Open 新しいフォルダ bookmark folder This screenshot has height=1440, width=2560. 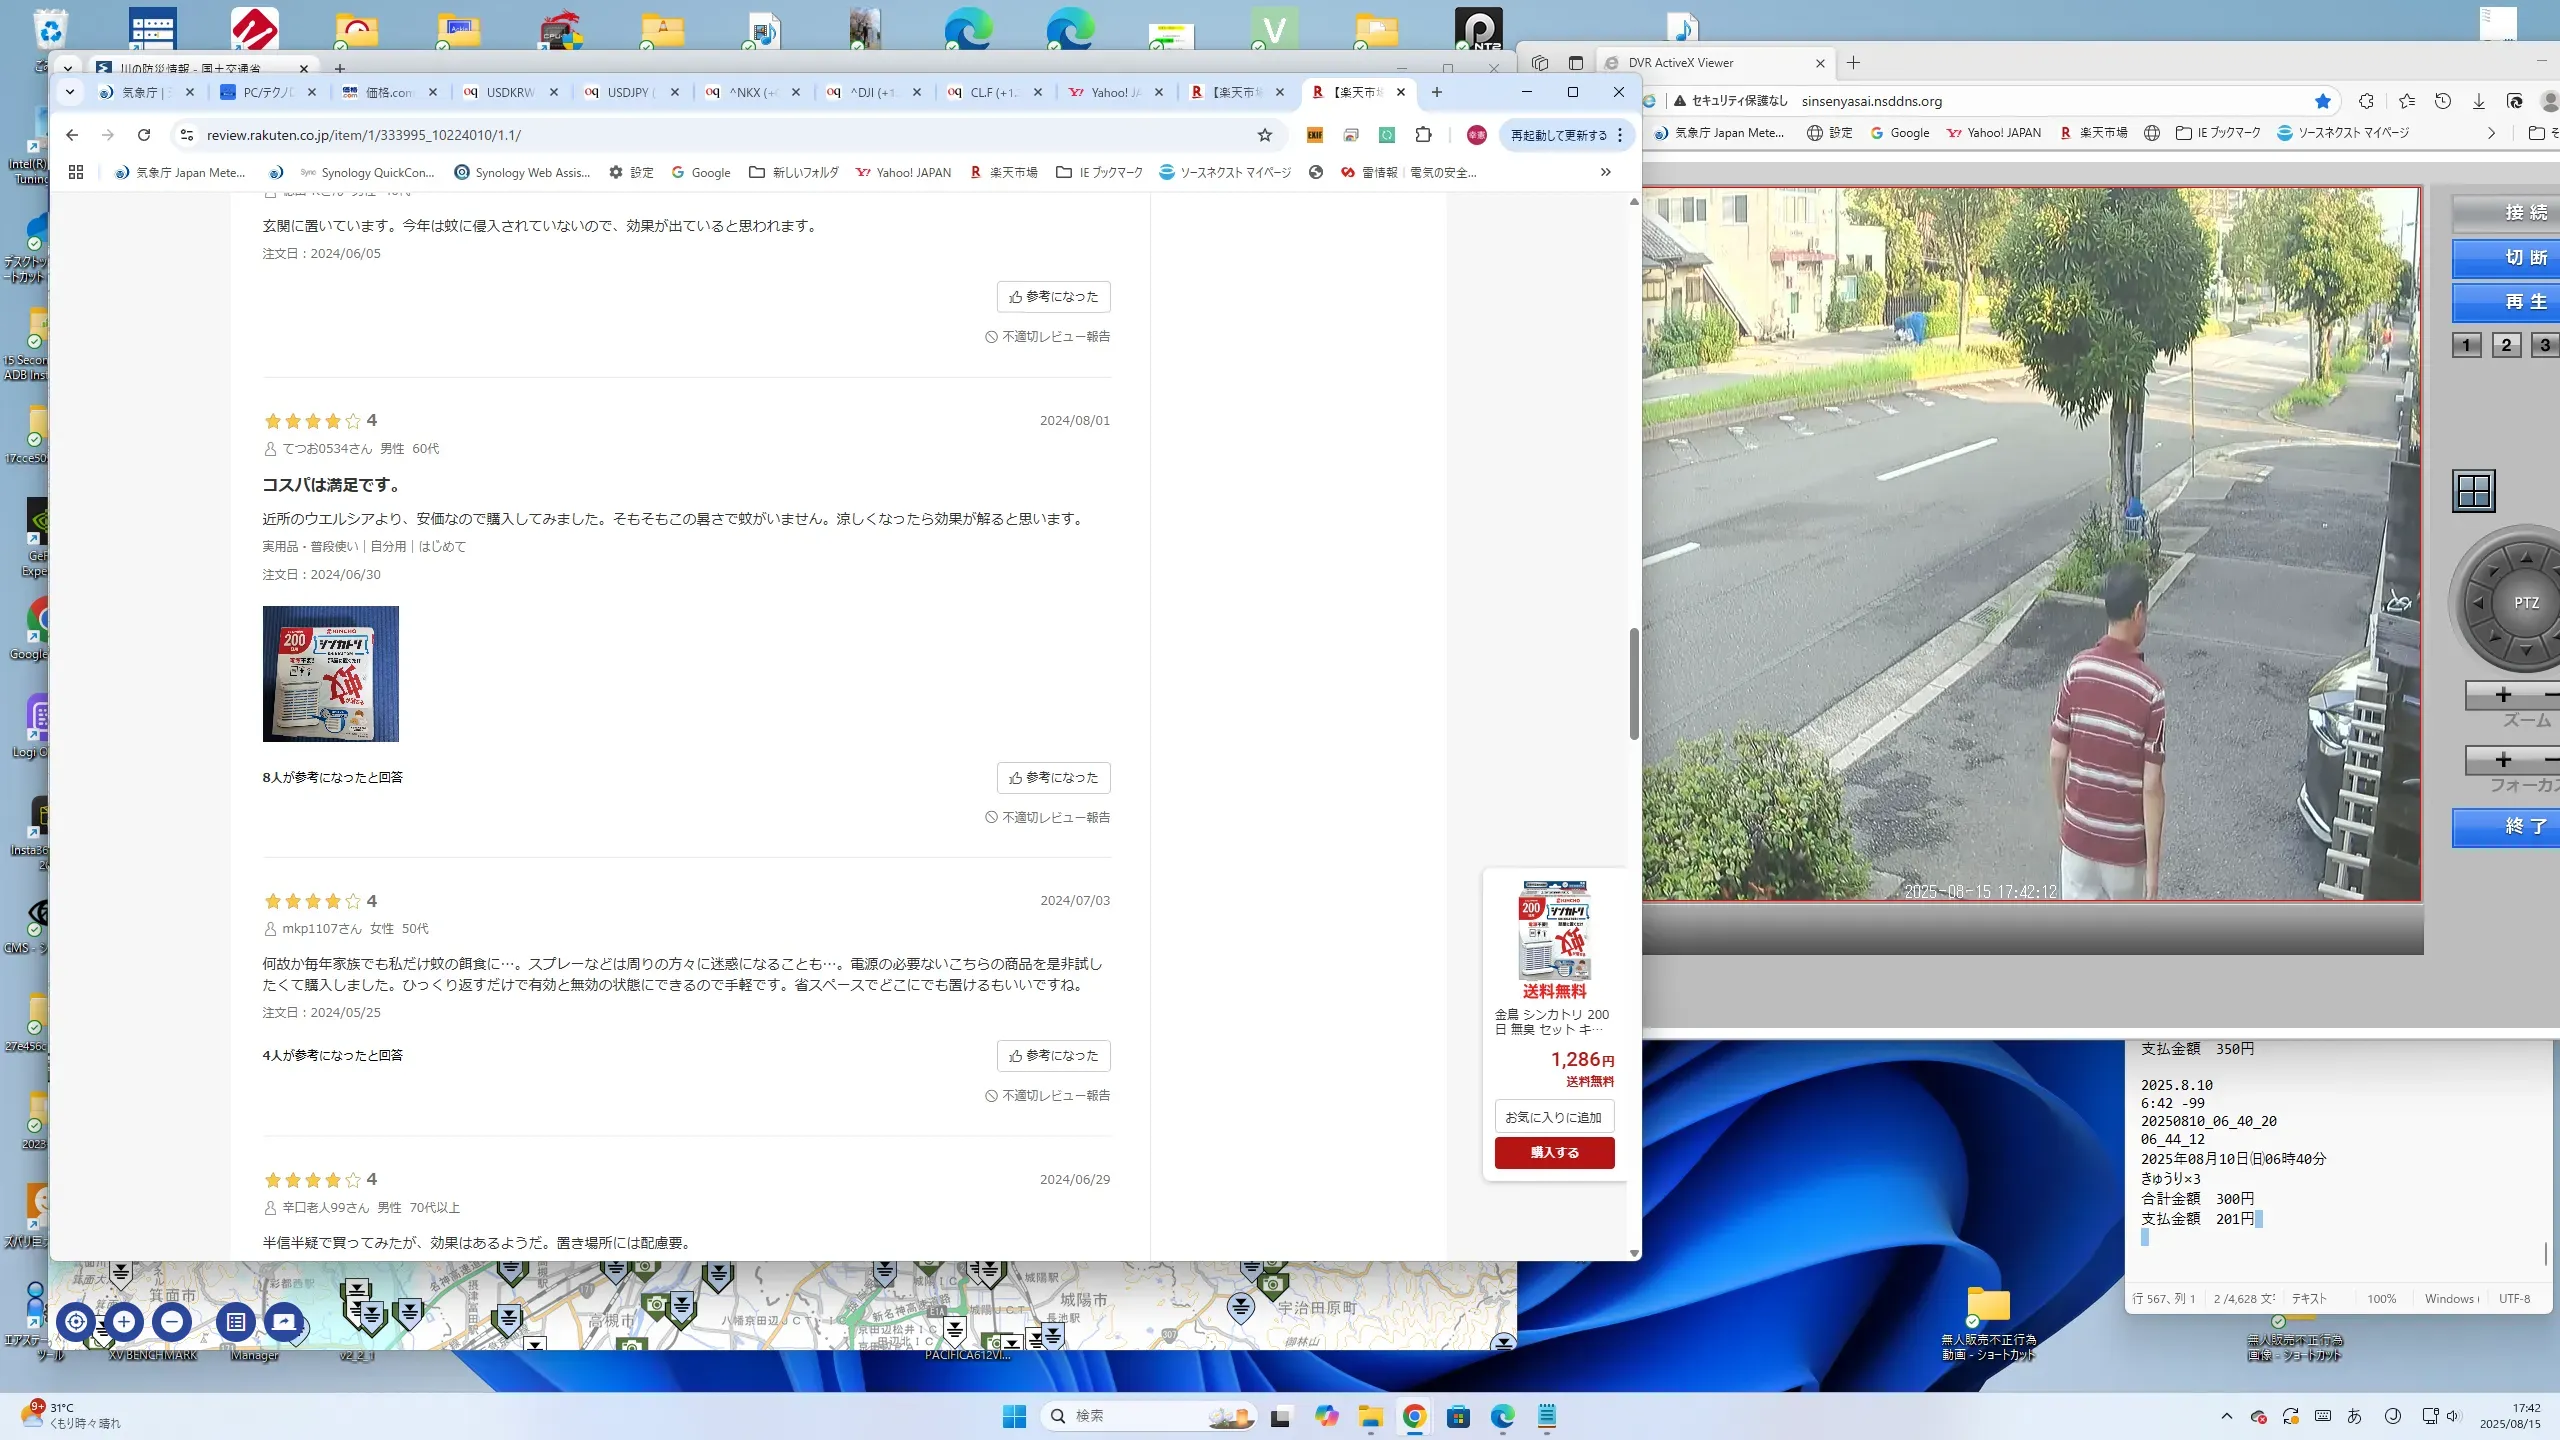coord(794,172)
